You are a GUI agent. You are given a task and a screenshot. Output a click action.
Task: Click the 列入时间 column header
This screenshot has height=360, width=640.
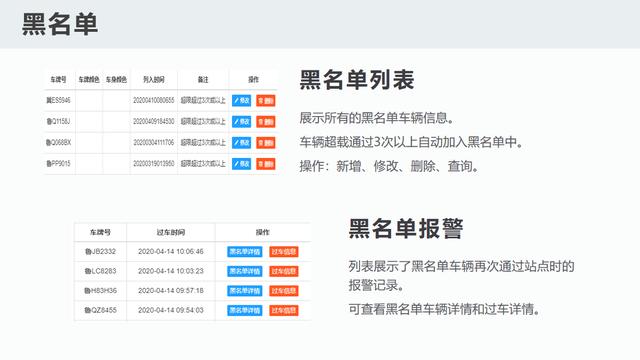(x=153, y=80)
